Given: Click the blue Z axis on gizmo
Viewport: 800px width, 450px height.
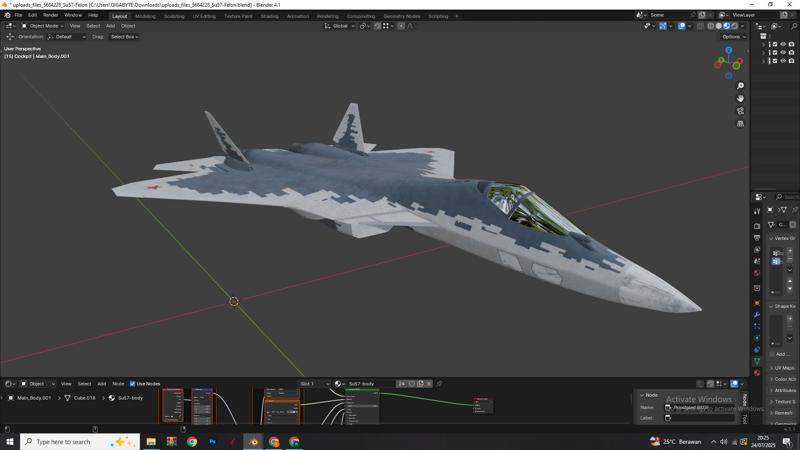Looking at the screenshot, I should click(729, 50).
